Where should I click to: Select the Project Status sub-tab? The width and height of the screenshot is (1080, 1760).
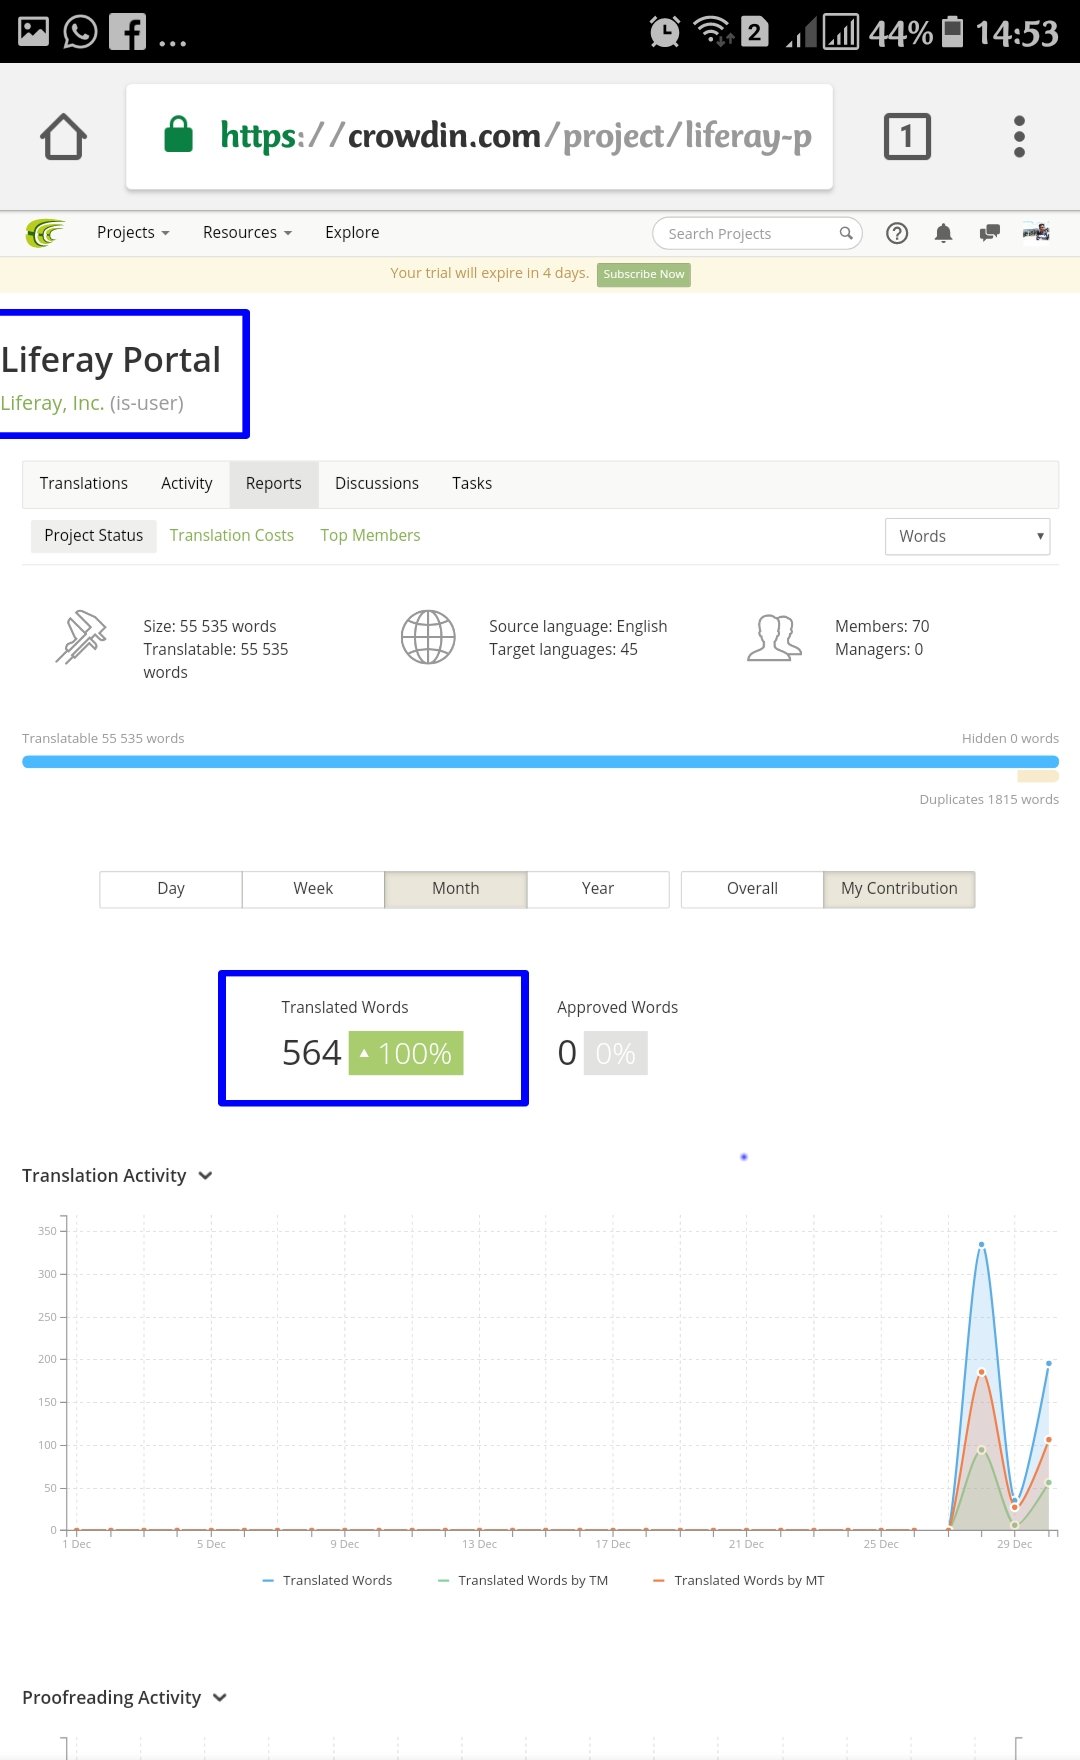click(94, 536)
